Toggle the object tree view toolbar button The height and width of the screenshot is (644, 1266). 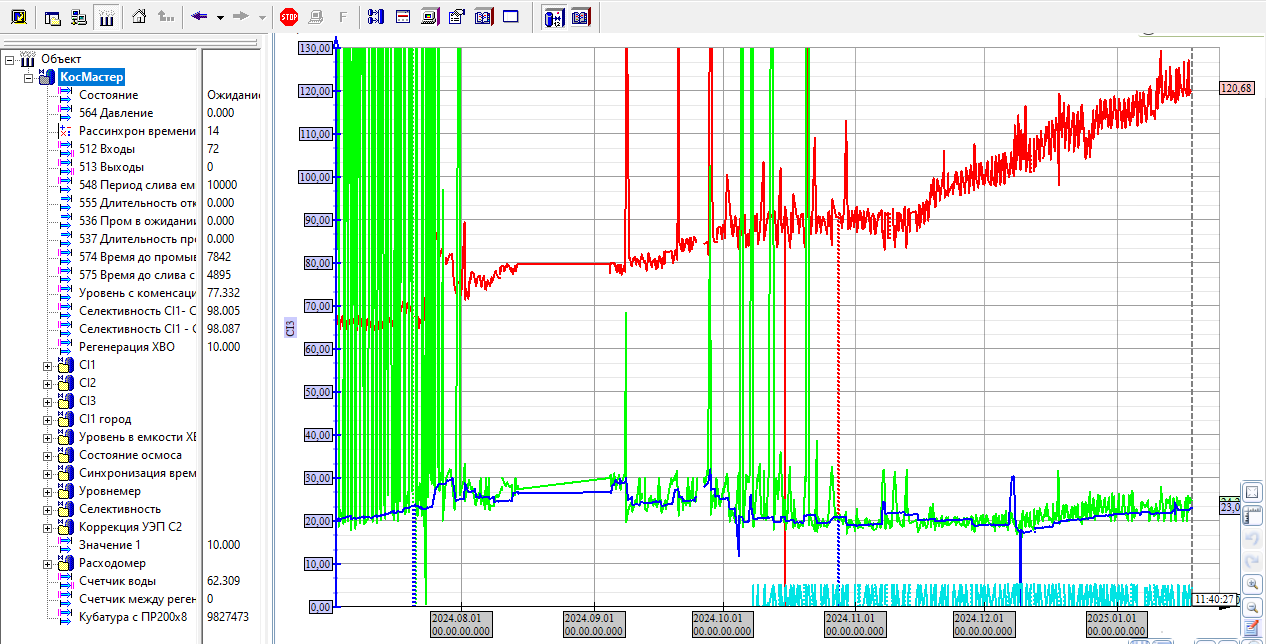click(x=106, y=17)
